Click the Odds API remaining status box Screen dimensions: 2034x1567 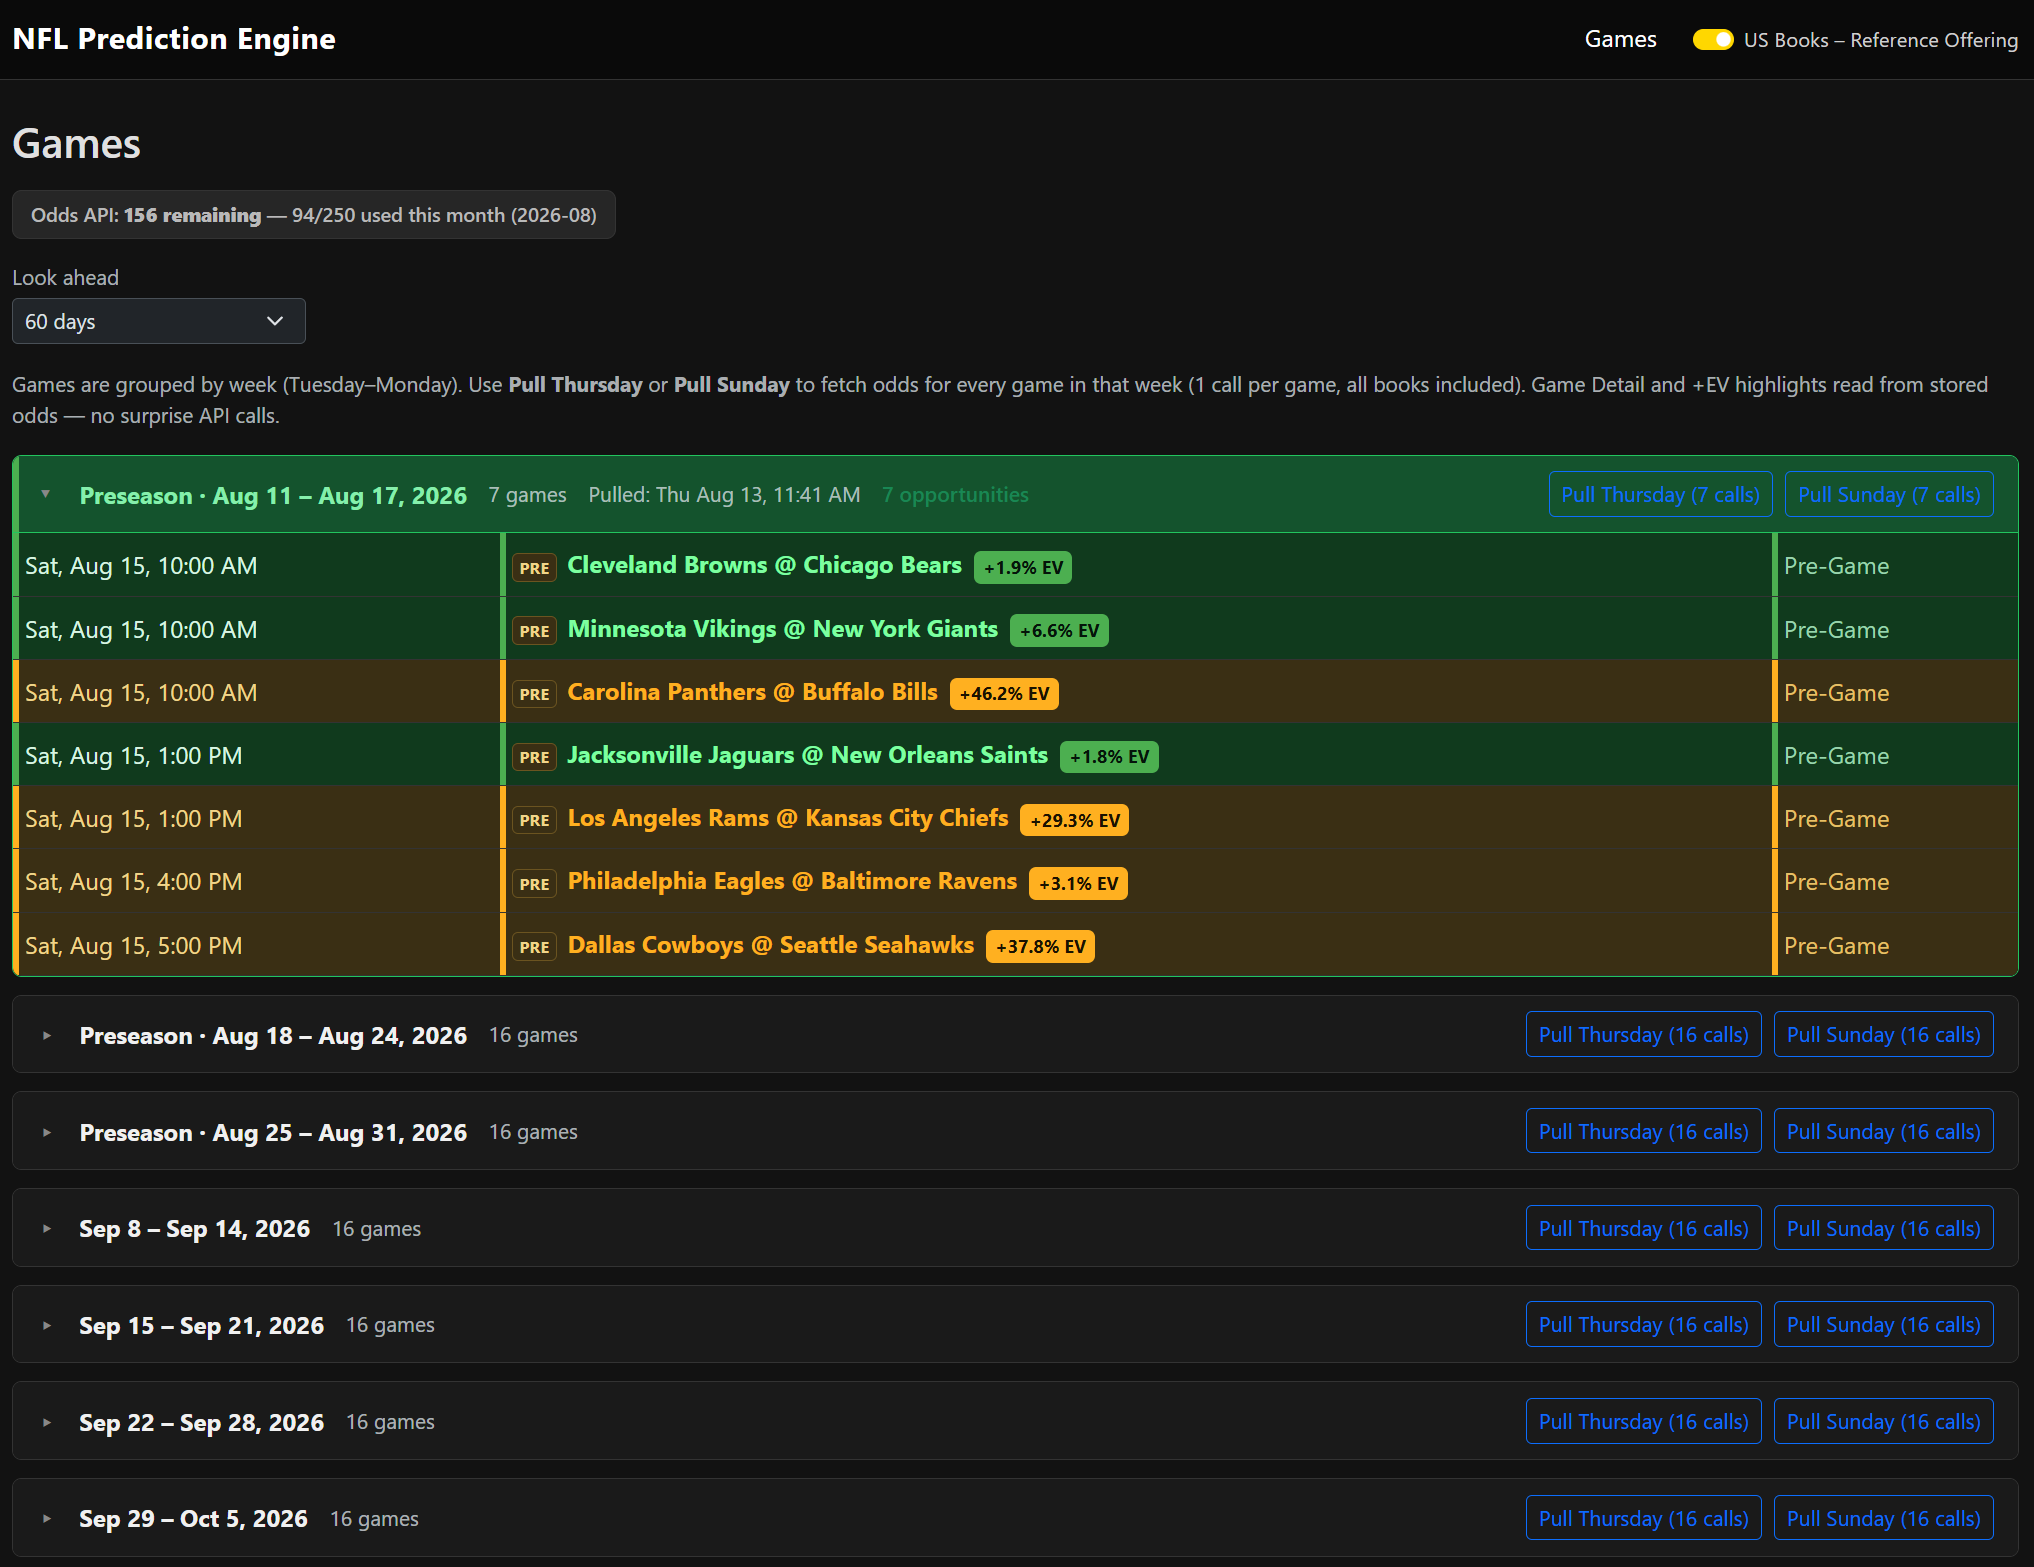point(314,215)
